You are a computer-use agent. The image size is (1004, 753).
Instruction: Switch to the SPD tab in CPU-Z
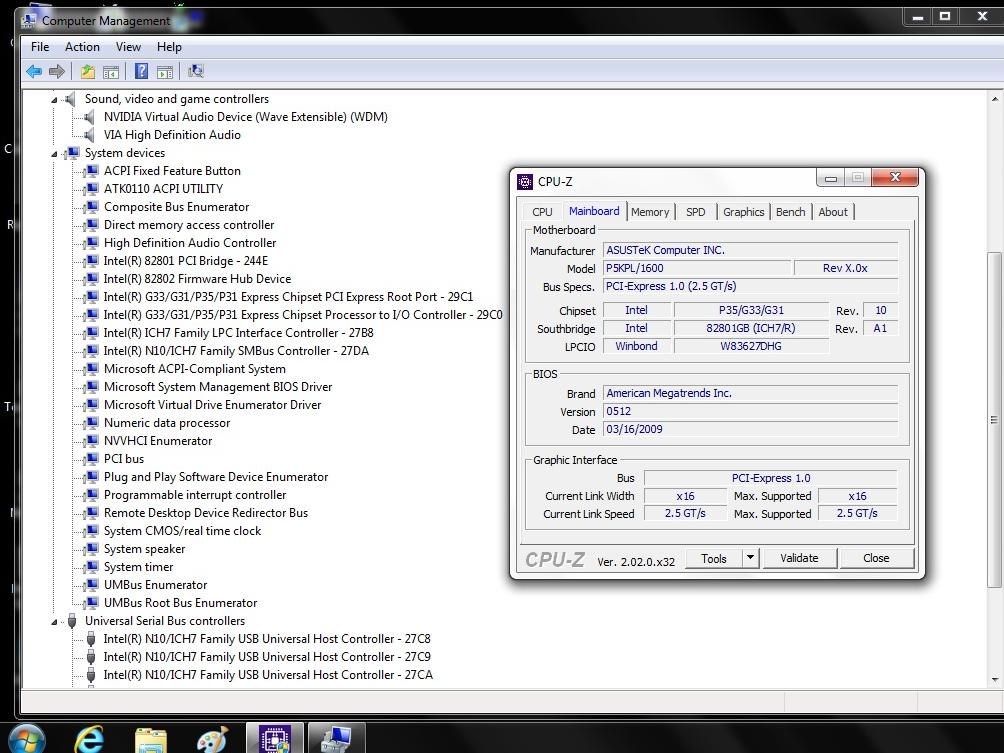695,212
